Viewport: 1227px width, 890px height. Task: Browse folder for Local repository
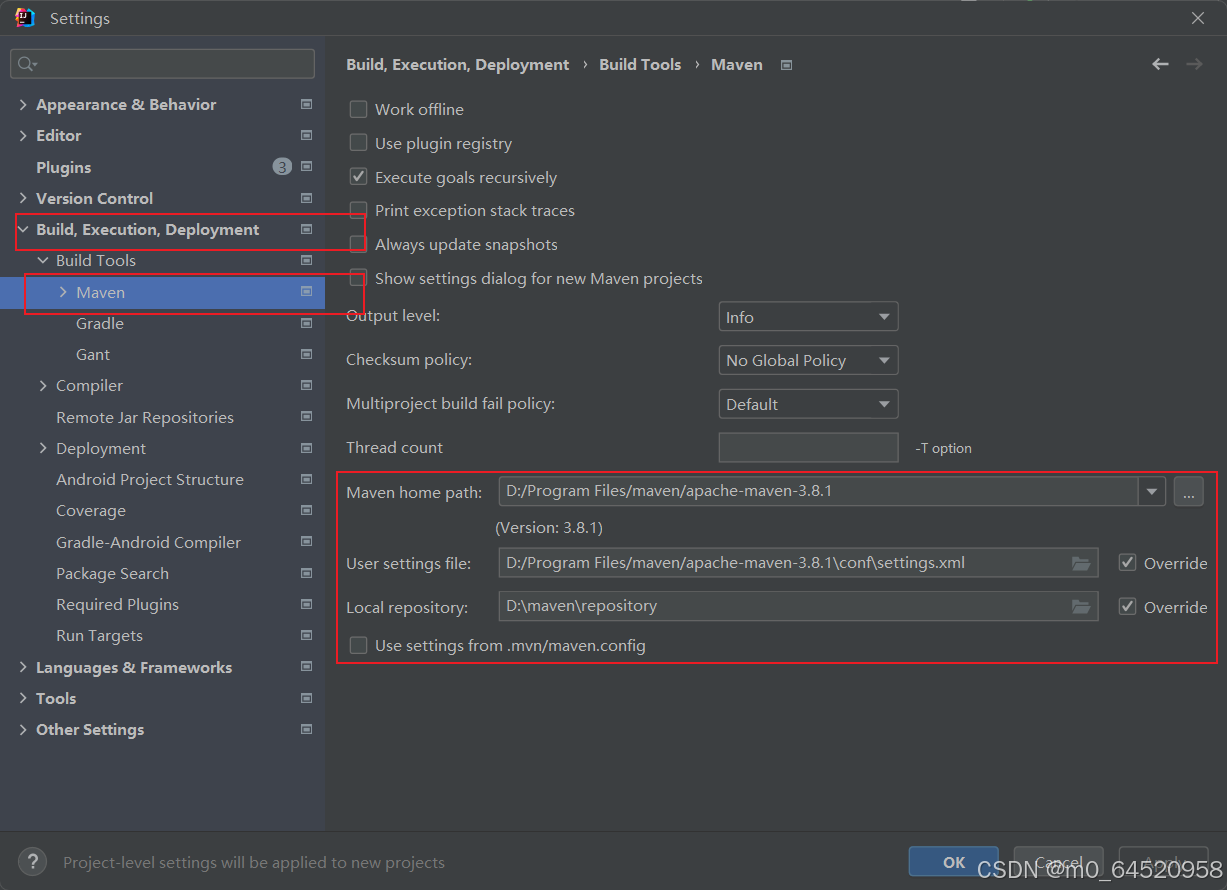pos(1081,606)
